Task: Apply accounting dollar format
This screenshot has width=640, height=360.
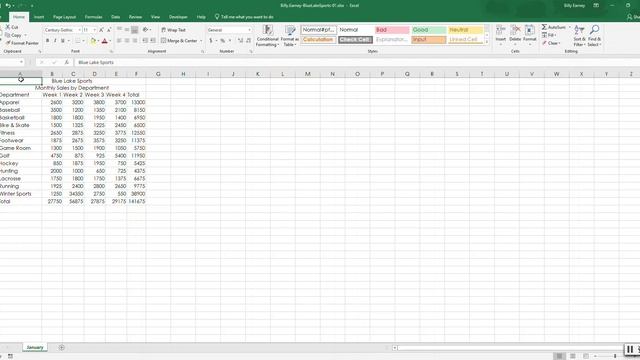Action: coord(211,41)
